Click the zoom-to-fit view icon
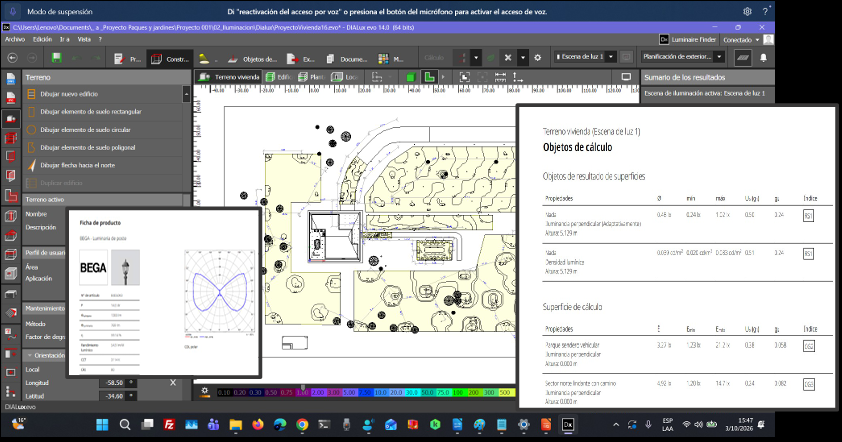Screen dimensions: 842x442 coord(464,77)
